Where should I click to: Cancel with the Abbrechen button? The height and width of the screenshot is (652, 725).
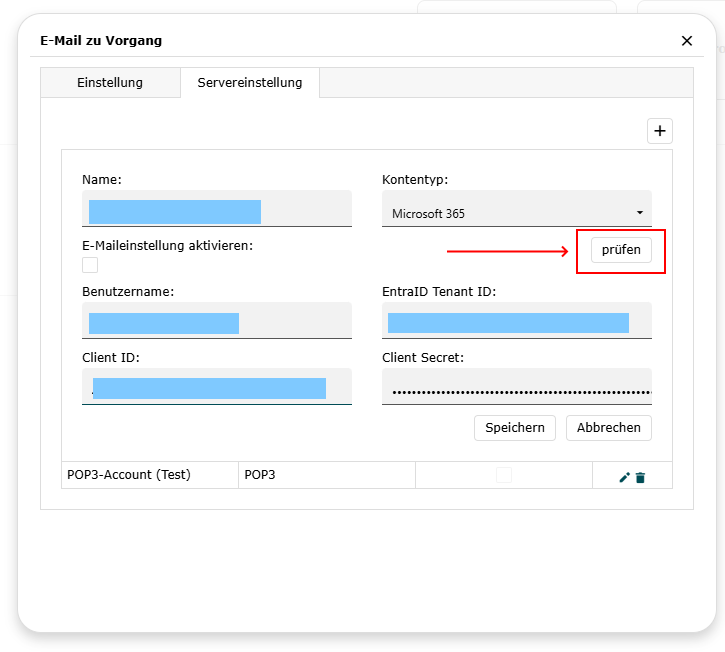click(609, 428)
